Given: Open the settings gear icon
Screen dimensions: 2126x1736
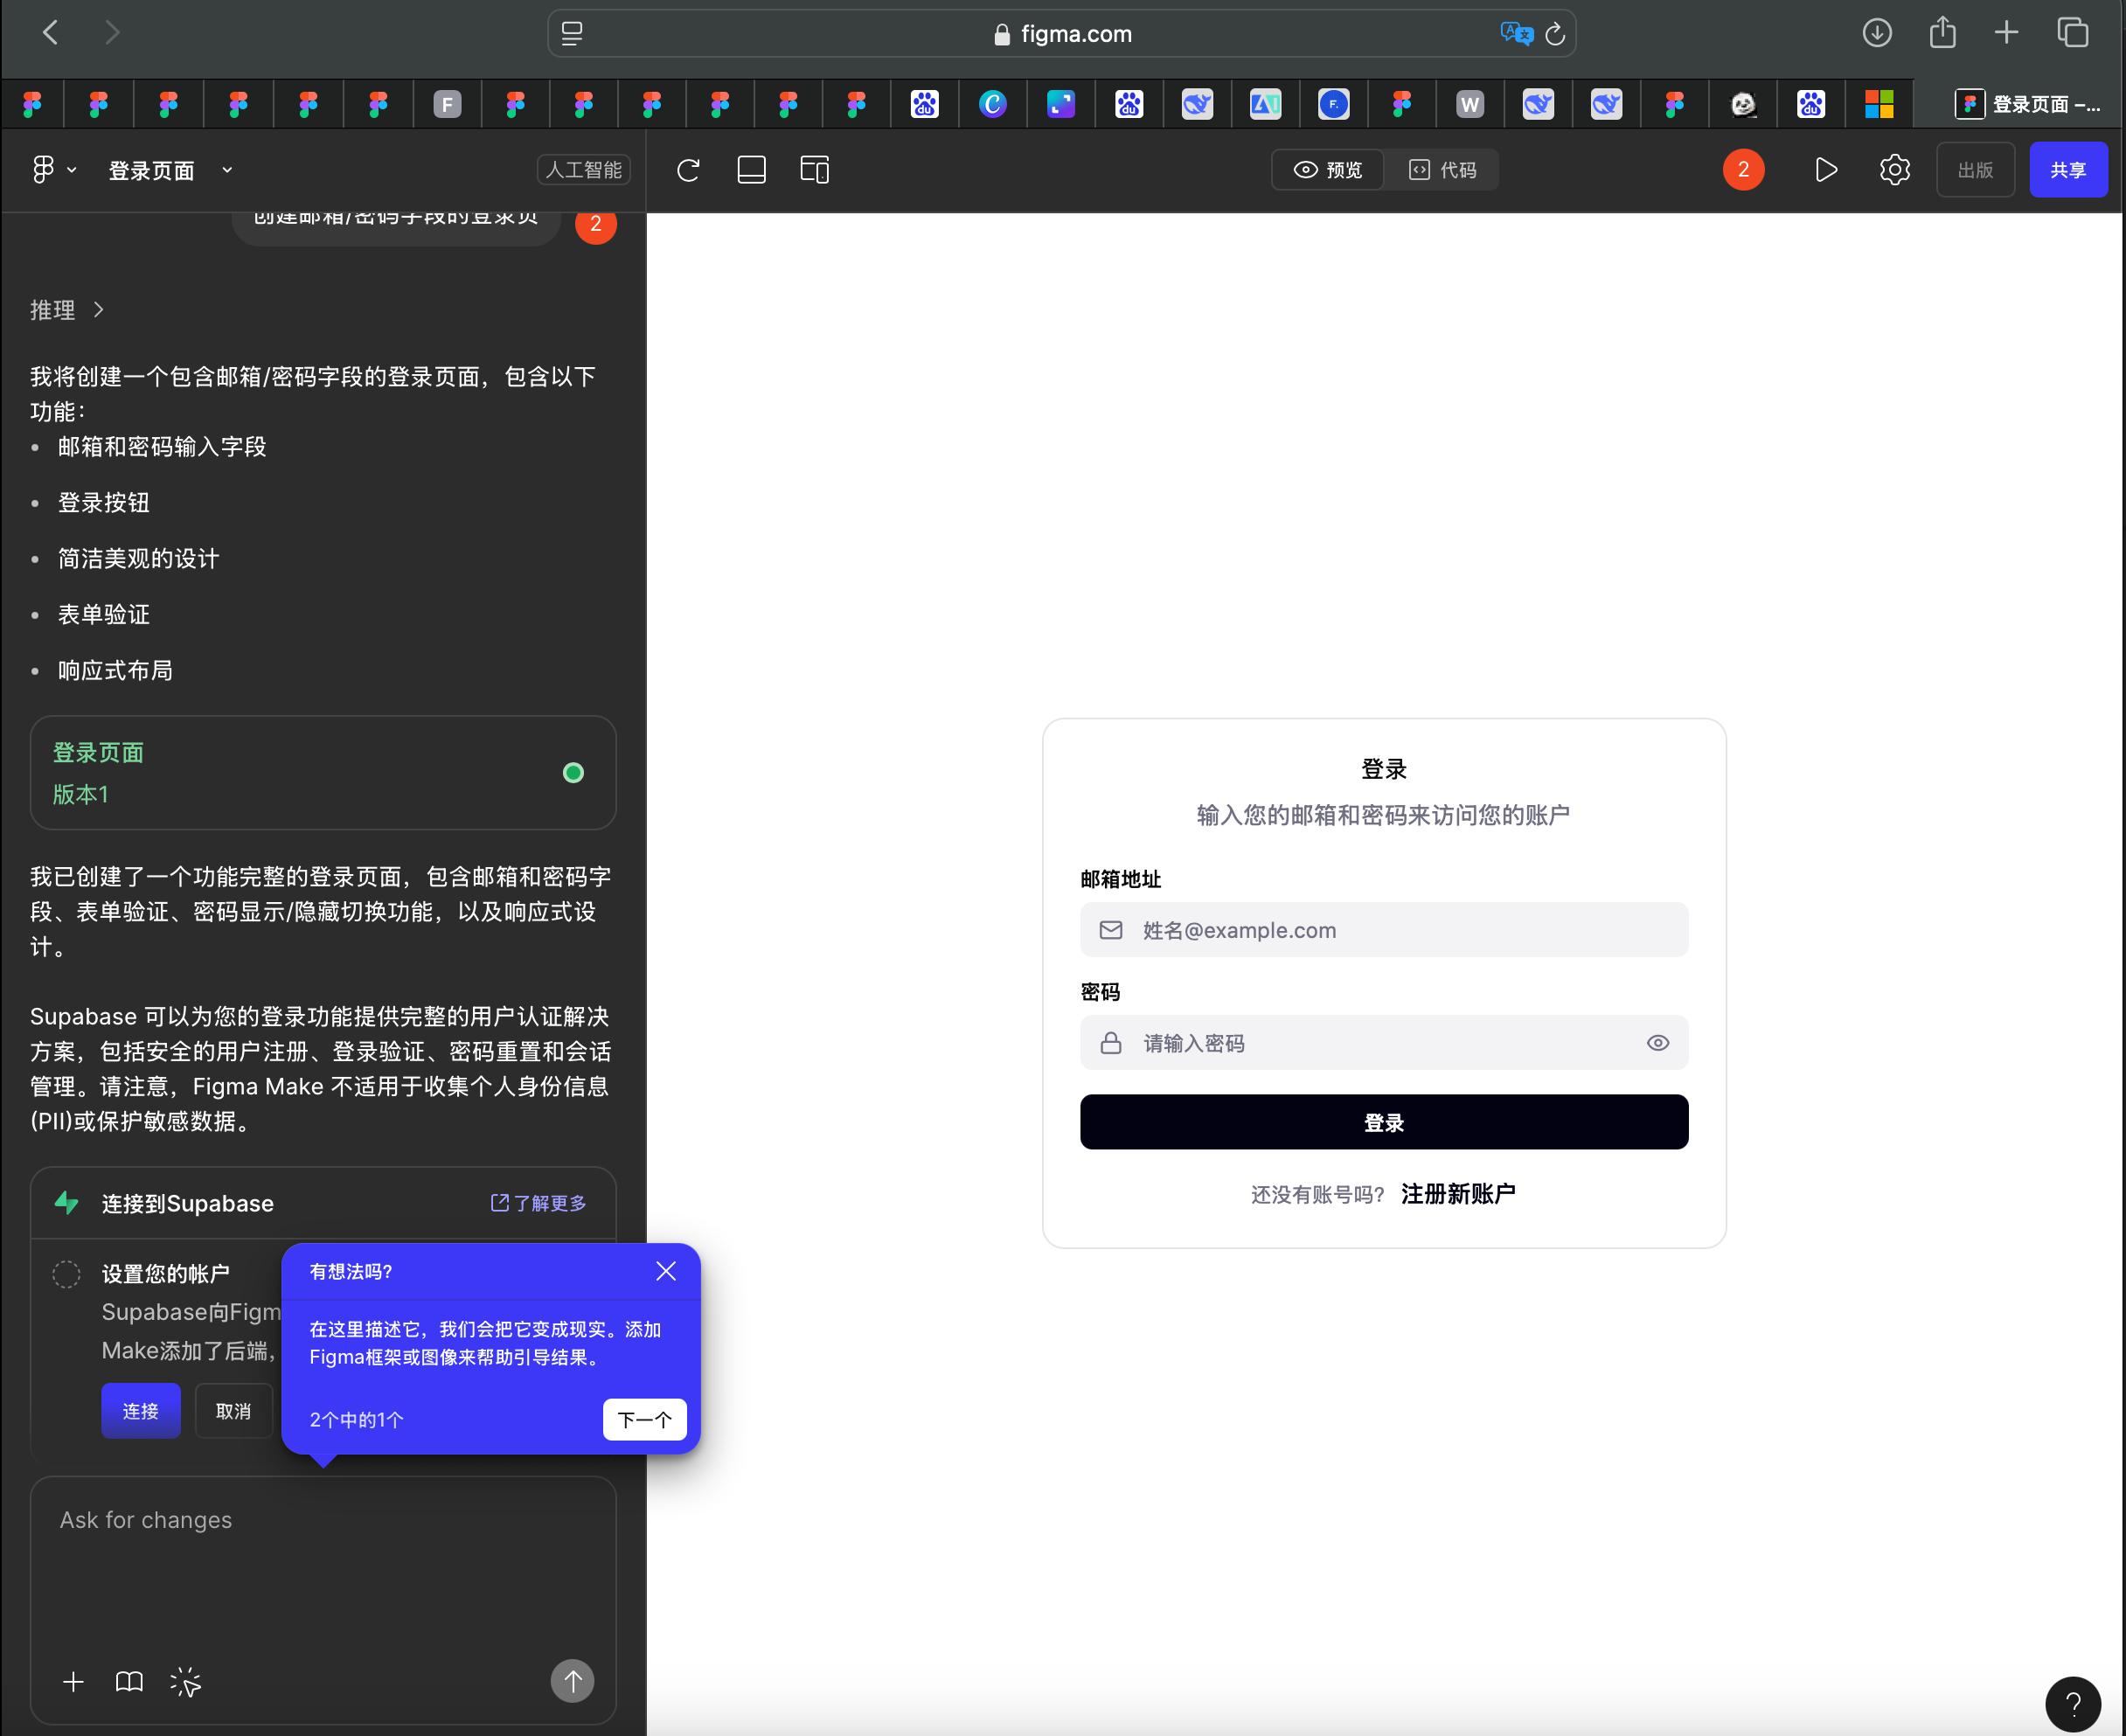Looking at the screenshot, I should (1894, 169).
